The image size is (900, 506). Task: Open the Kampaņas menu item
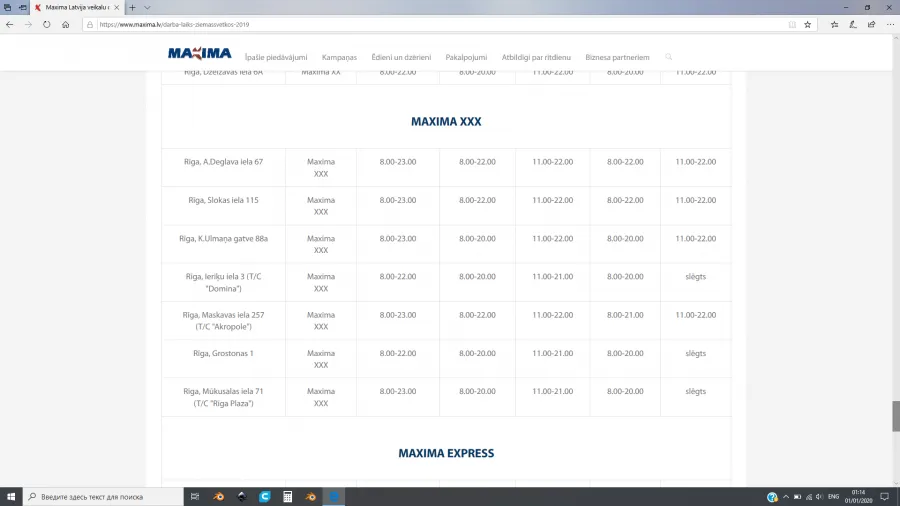tap(339, 57)
